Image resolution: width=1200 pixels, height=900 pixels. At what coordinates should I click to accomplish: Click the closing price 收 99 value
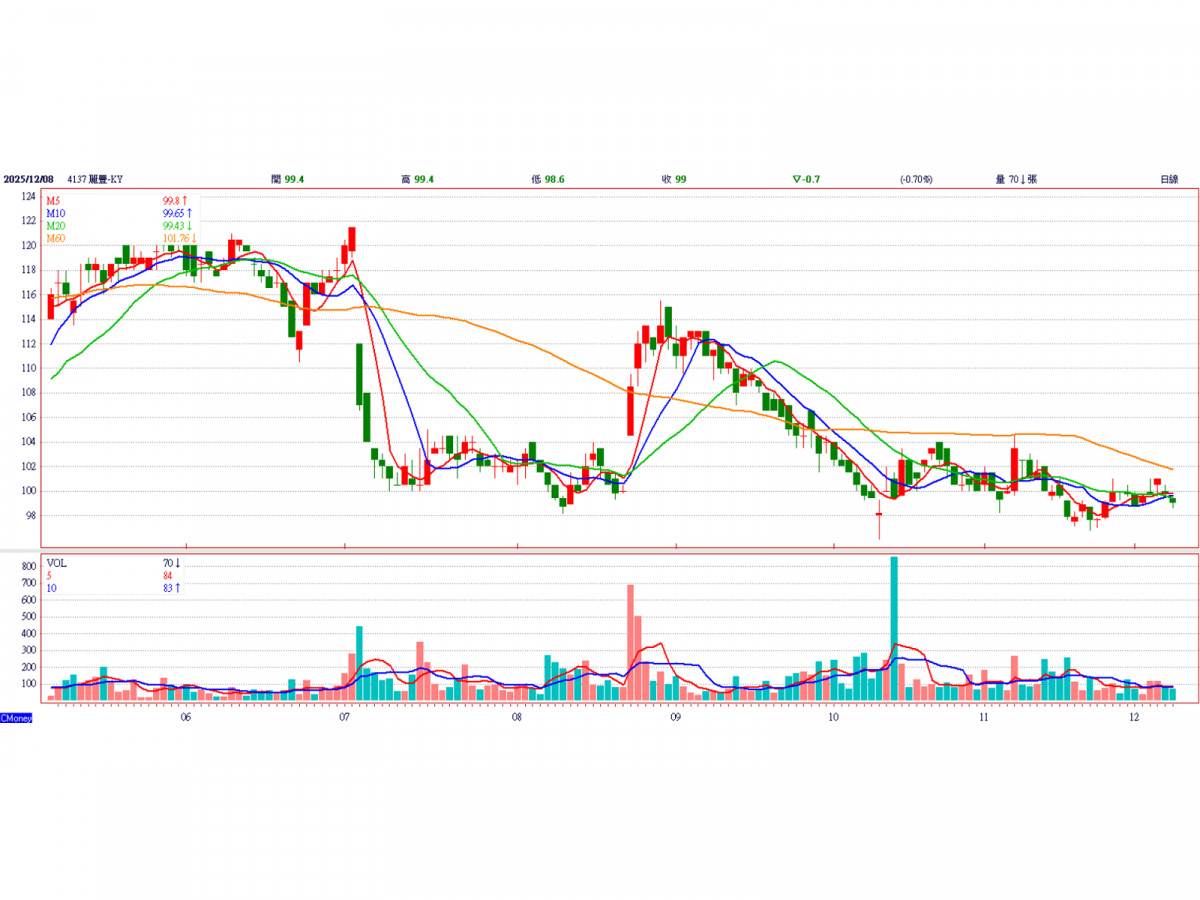coord(673,179)
